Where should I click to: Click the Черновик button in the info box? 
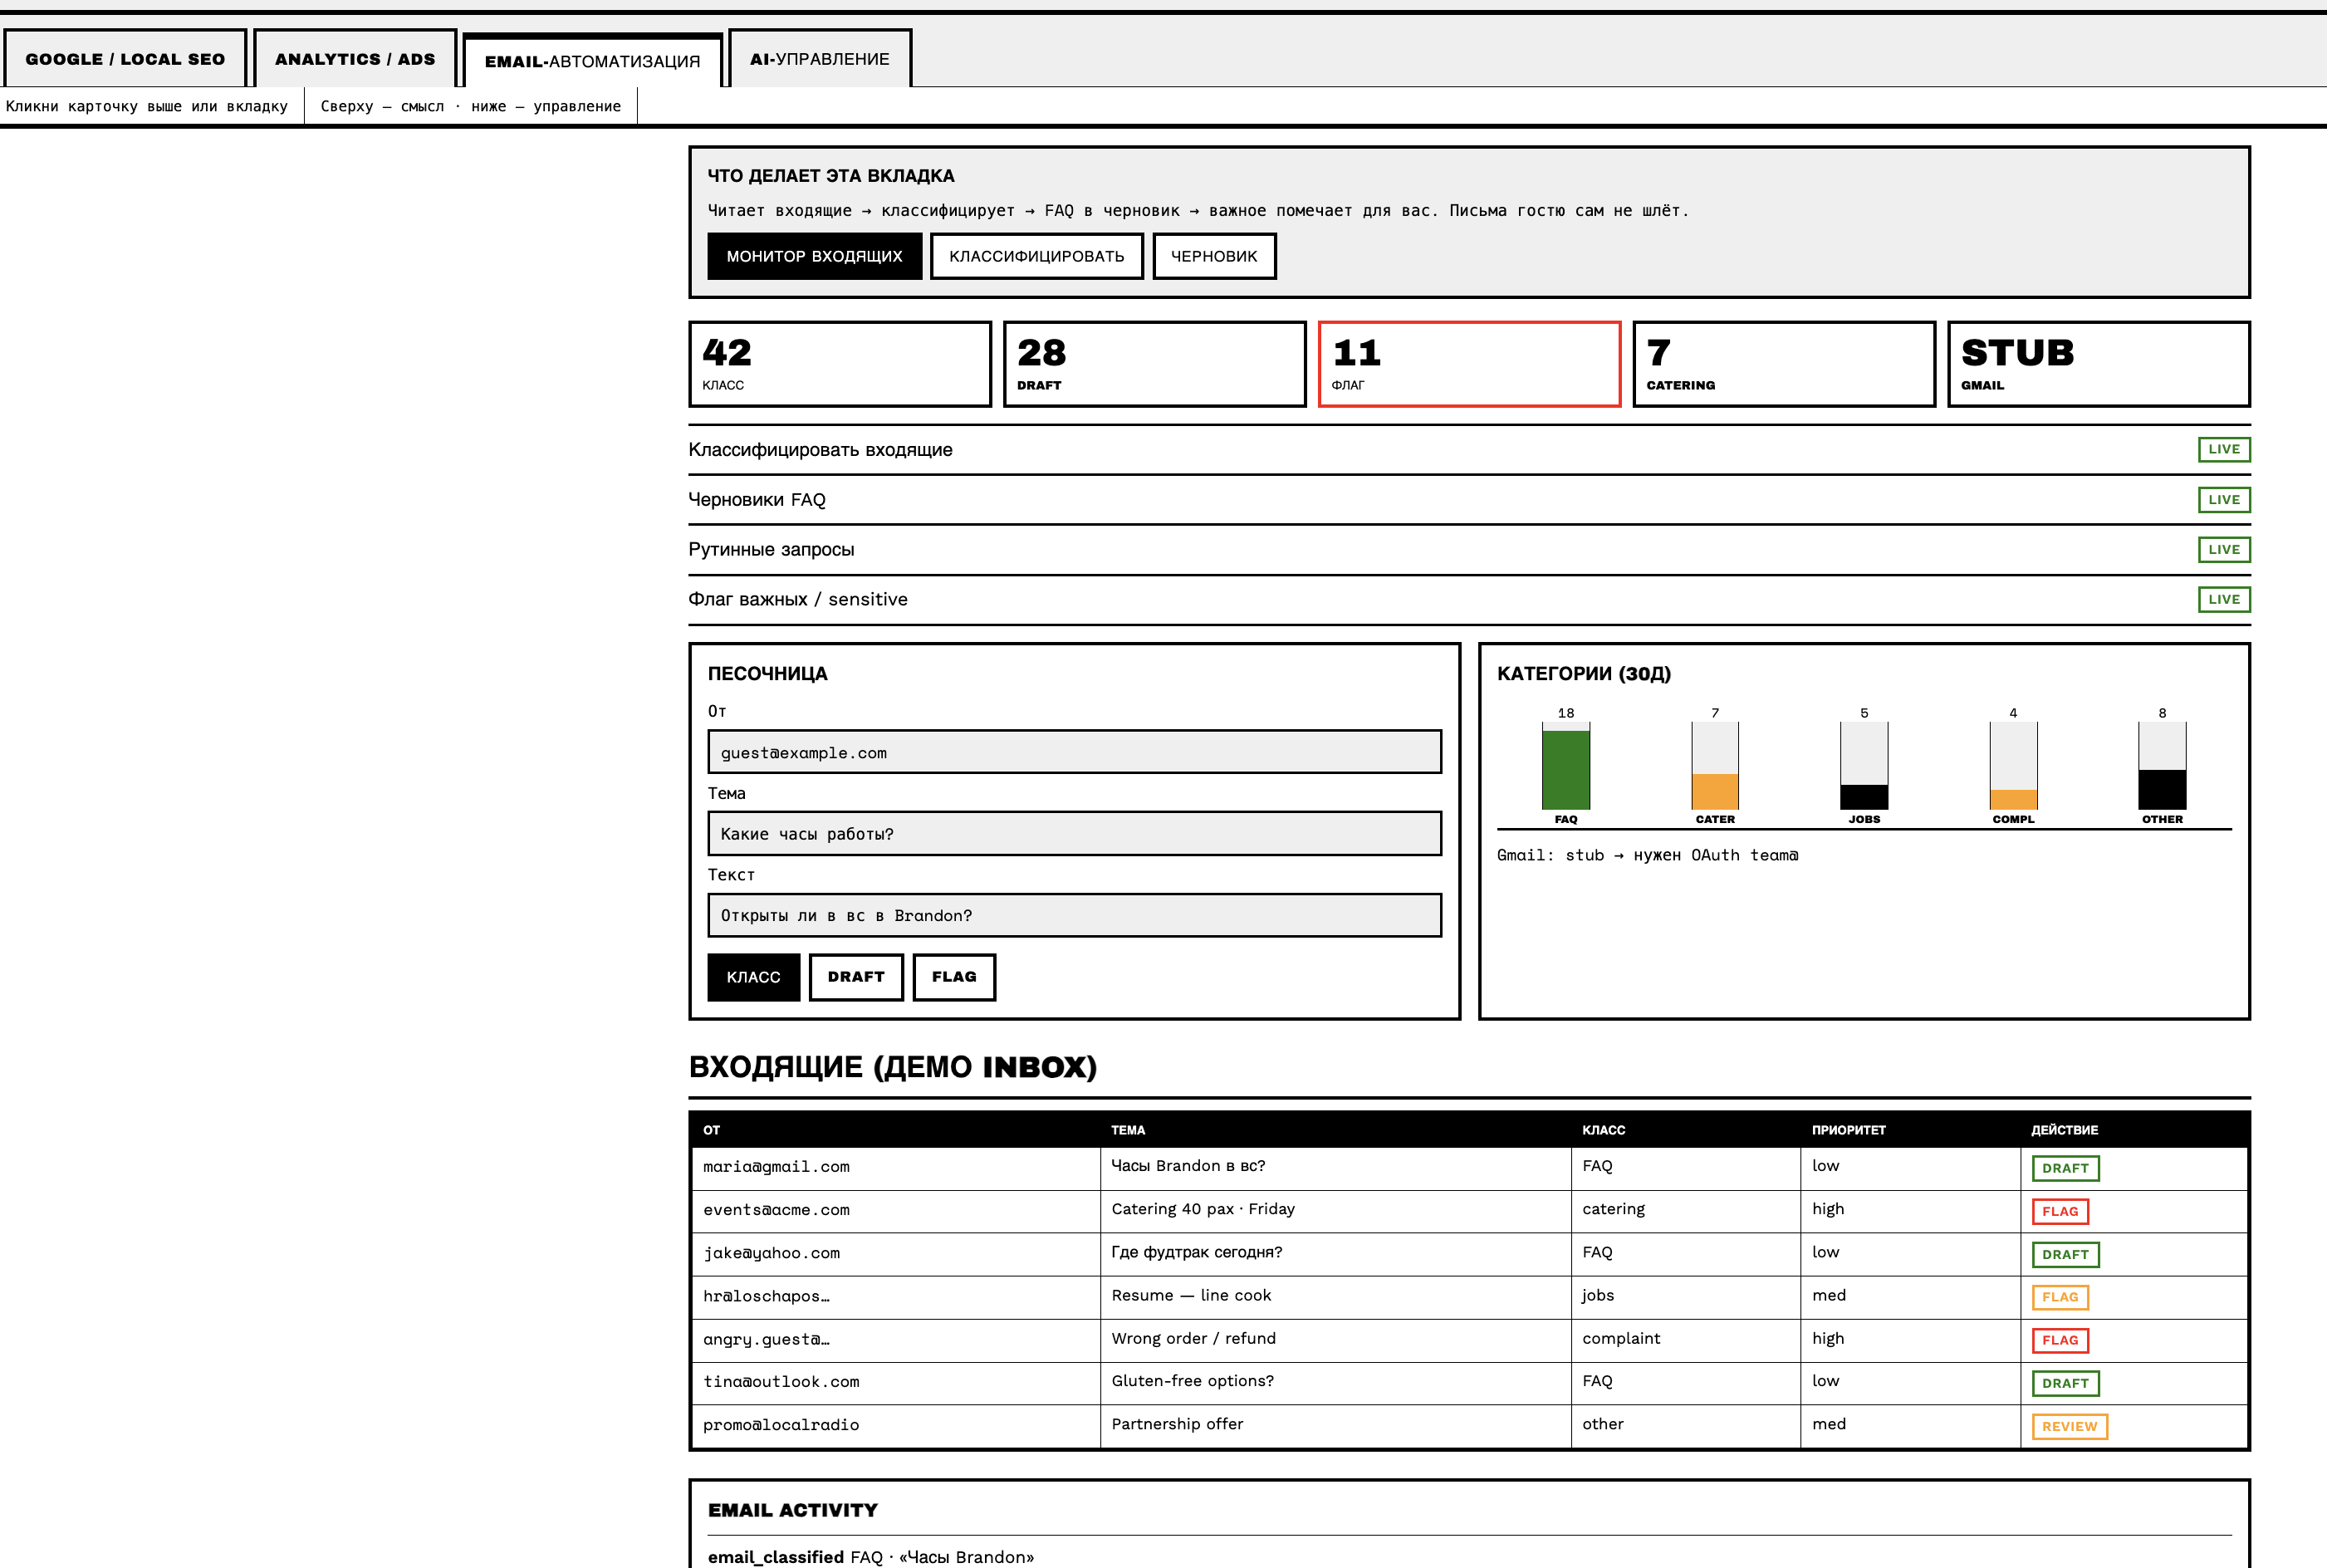(x=1214, y=256)
